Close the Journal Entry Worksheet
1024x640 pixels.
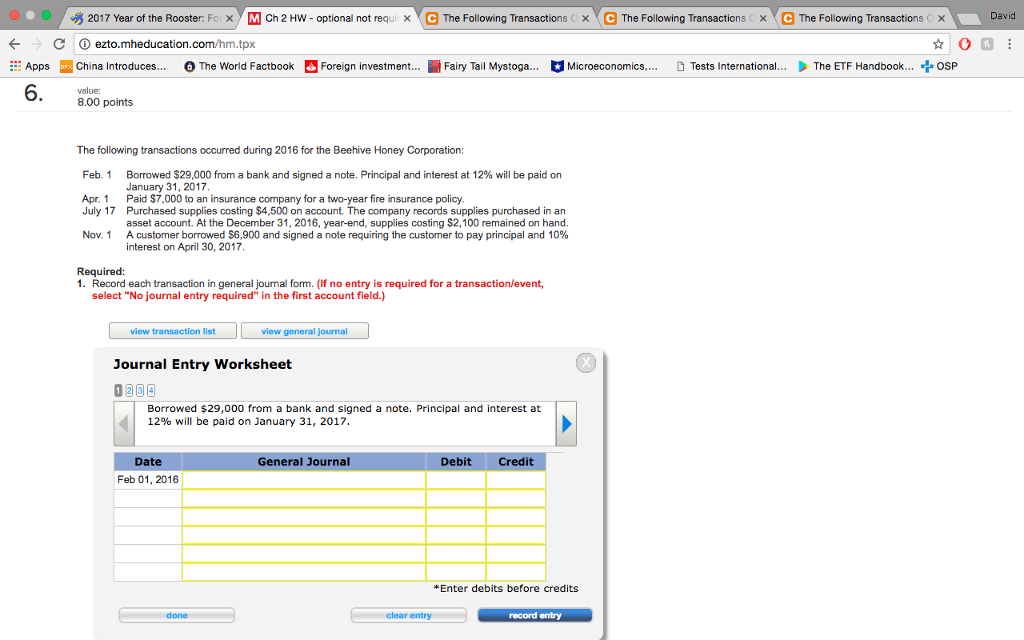(585, 362)
